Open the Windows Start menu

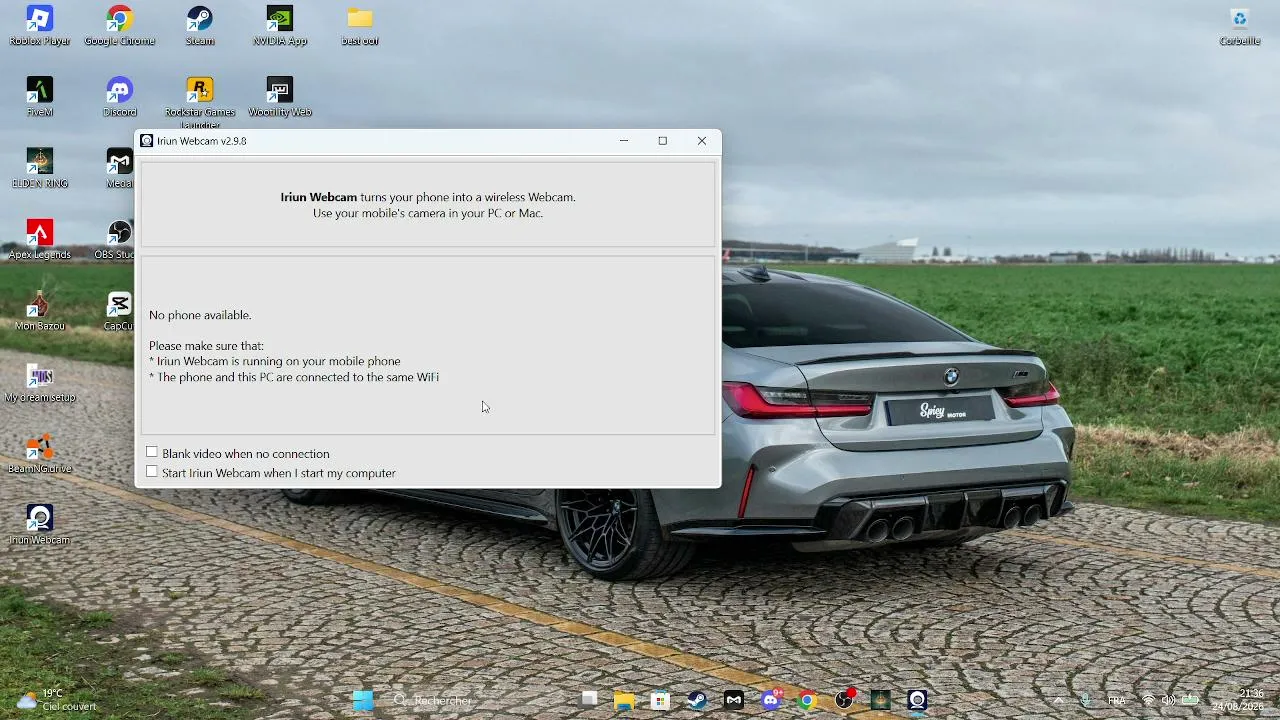click(363, 700)
